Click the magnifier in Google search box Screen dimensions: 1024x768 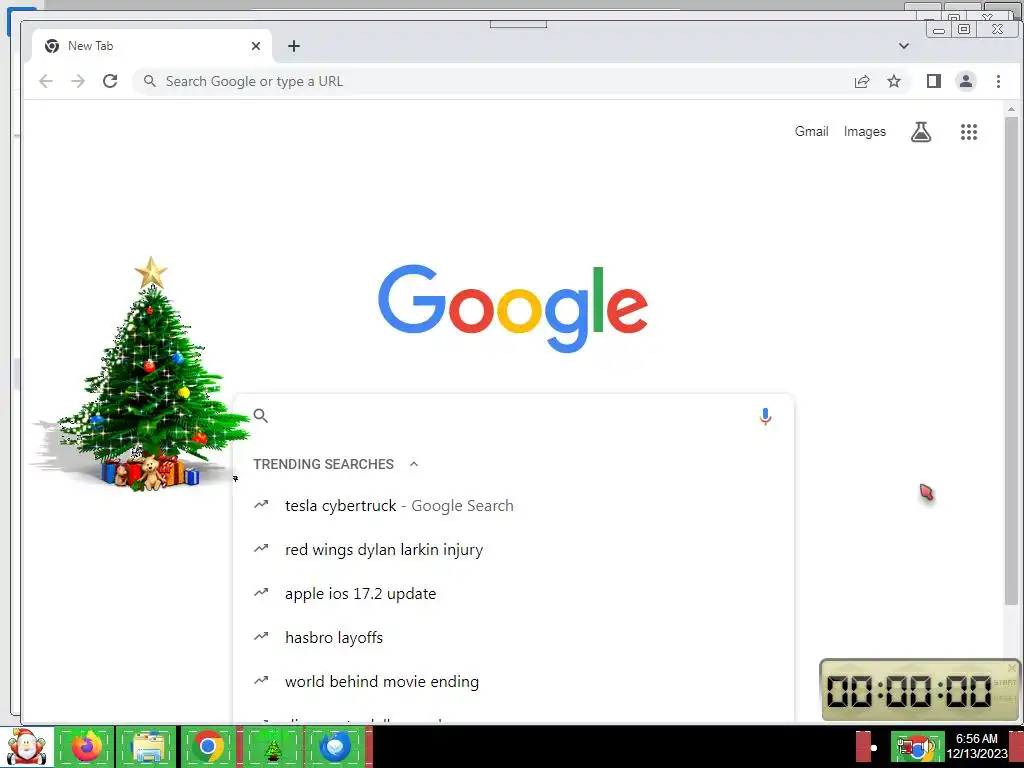(261, 415)
